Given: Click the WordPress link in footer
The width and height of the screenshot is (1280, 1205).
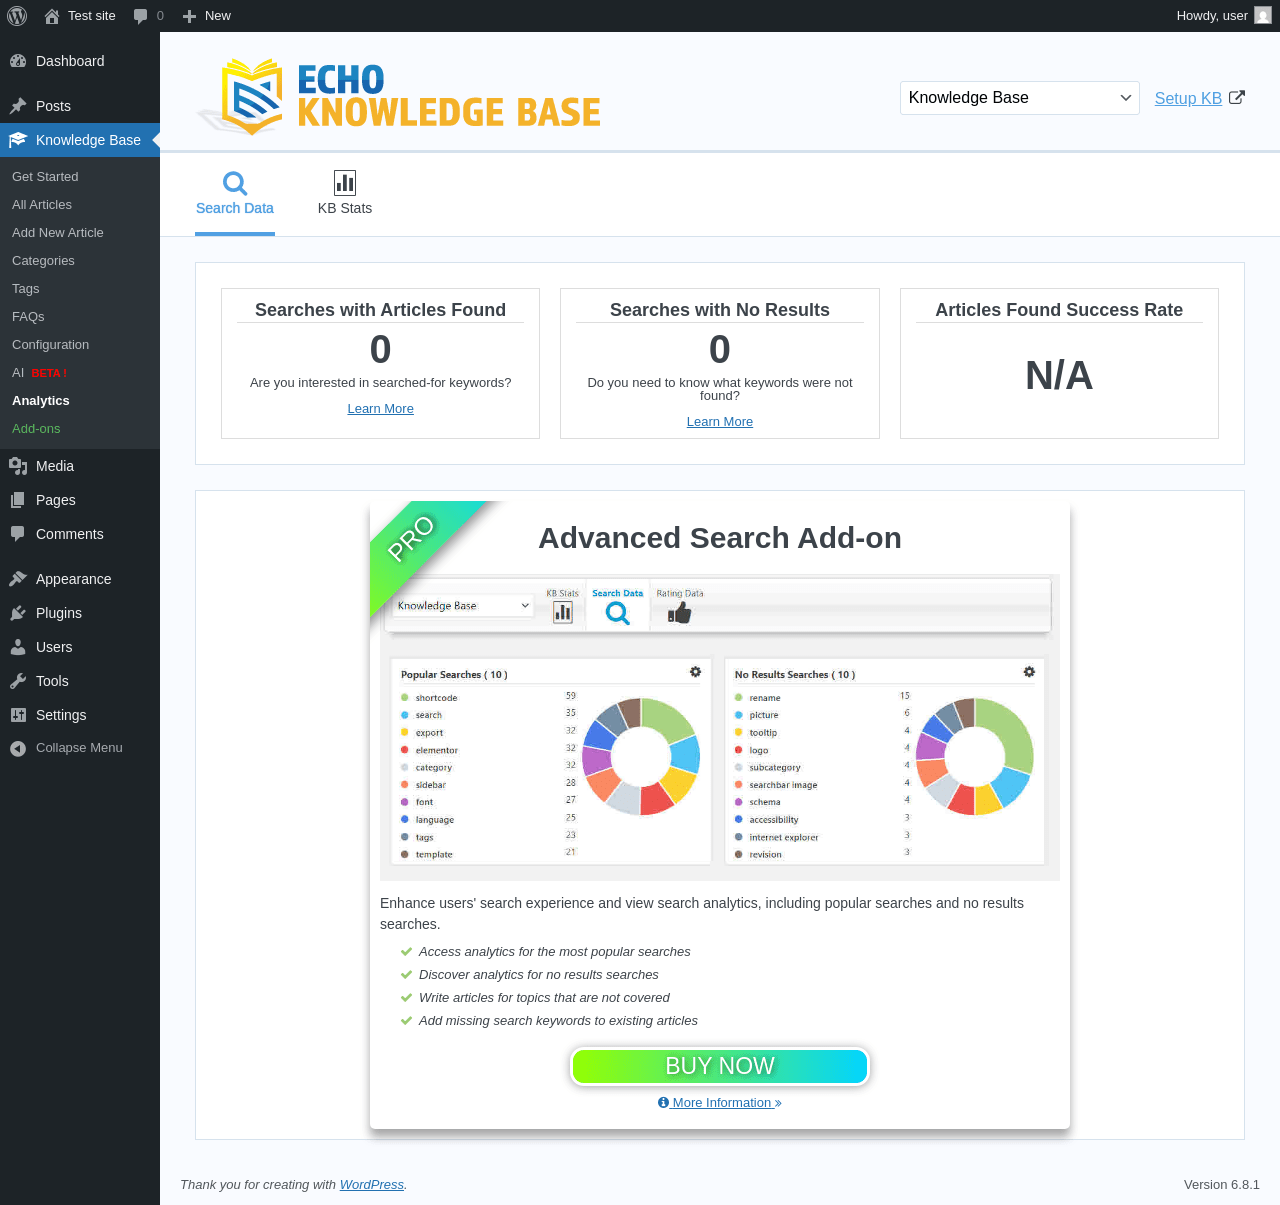Looking at the screenshot, I should [x=372, y=1184].
